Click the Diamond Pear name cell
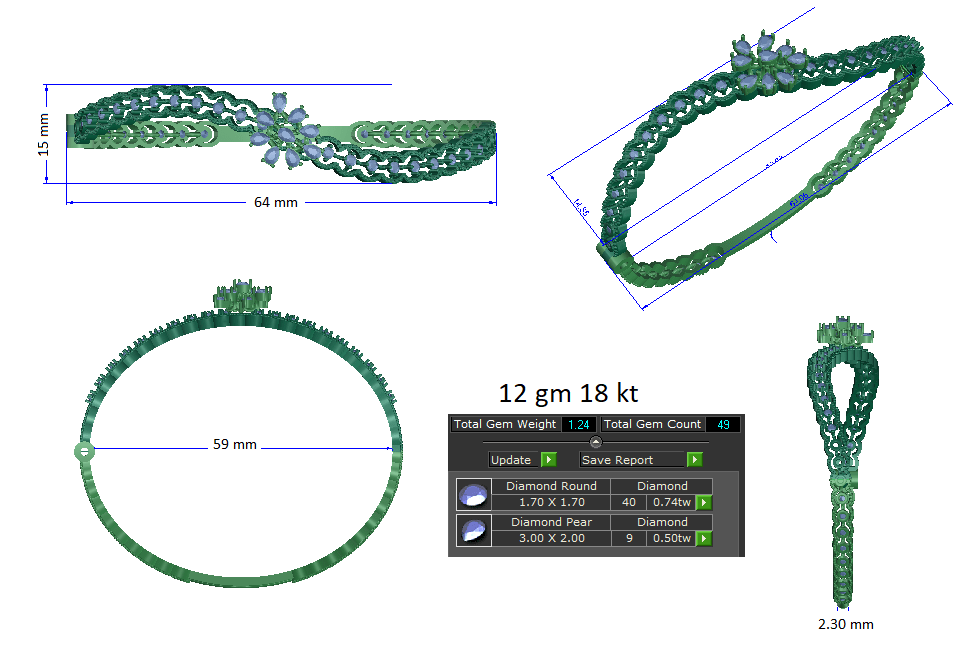 tap(551, 522)
